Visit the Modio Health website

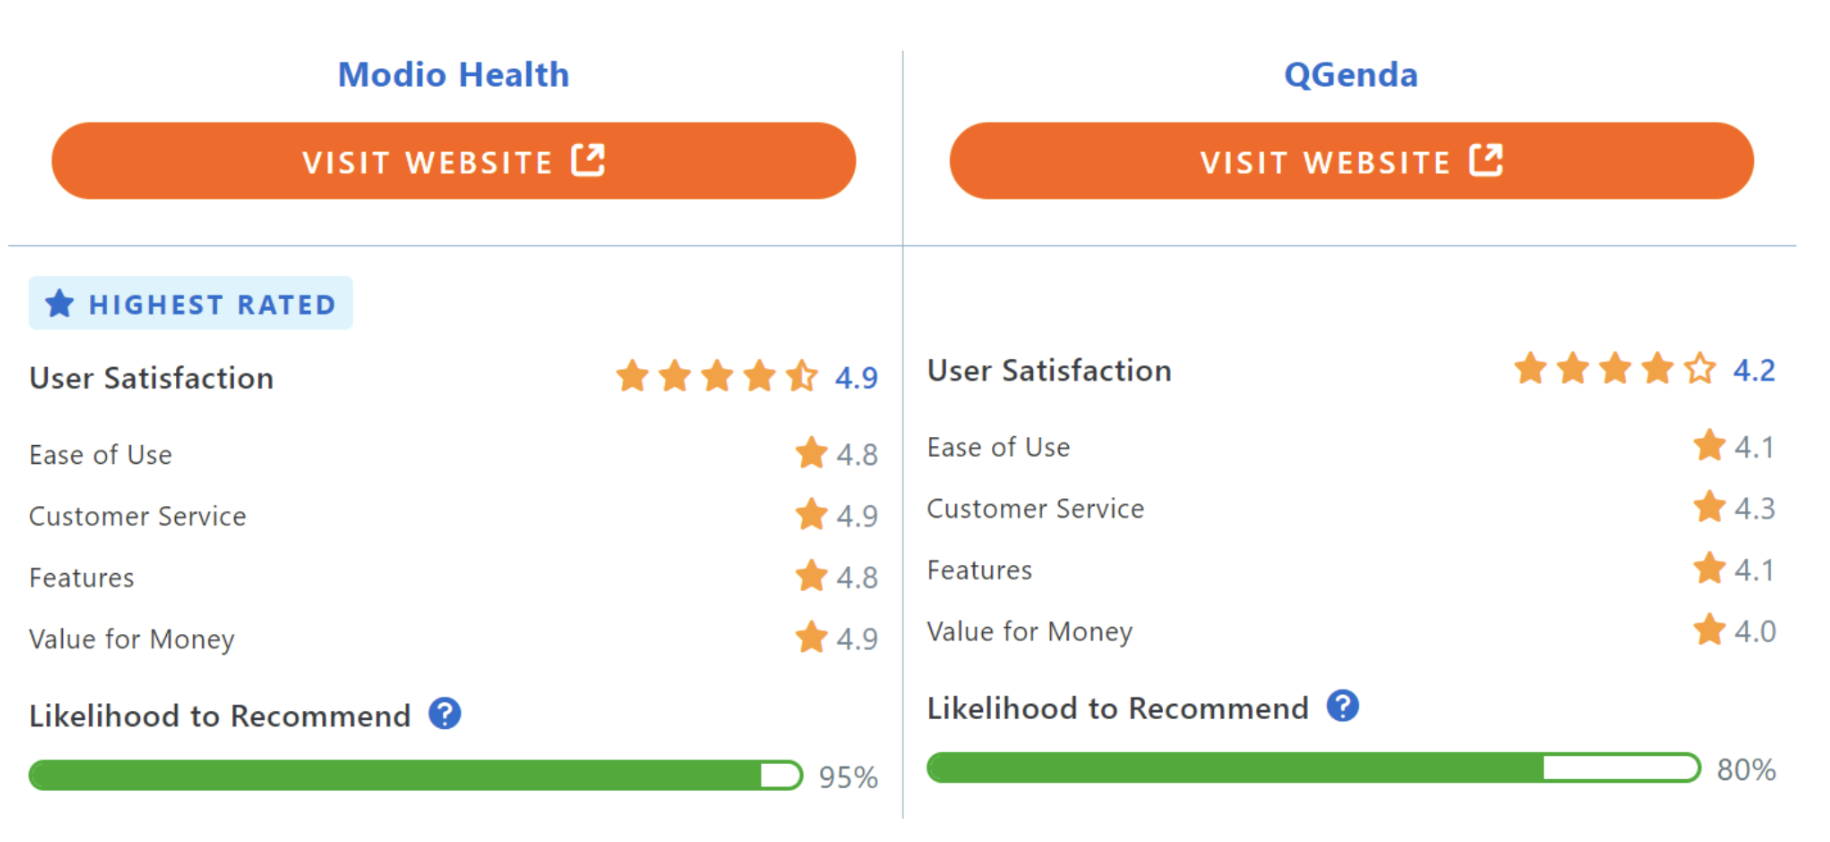(x=454, y=161)
